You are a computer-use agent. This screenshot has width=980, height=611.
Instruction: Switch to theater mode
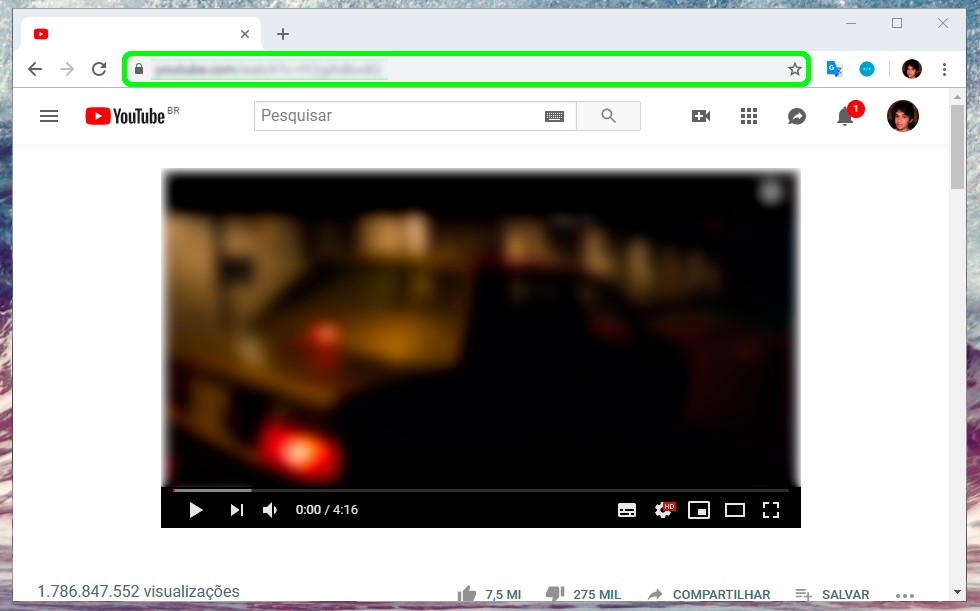(735, 510)
